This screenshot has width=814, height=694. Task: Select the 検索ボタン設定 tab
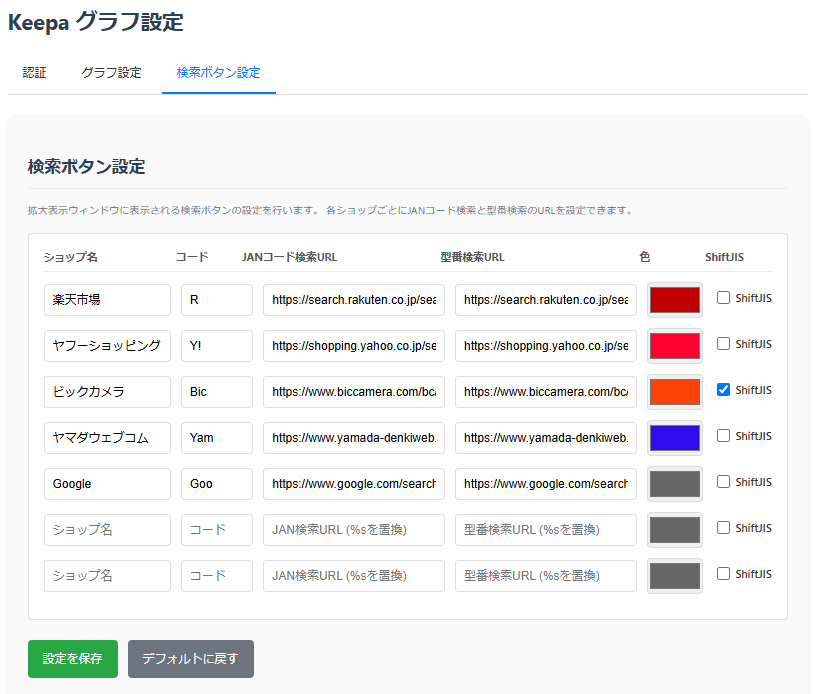click(x=219, y=73)
